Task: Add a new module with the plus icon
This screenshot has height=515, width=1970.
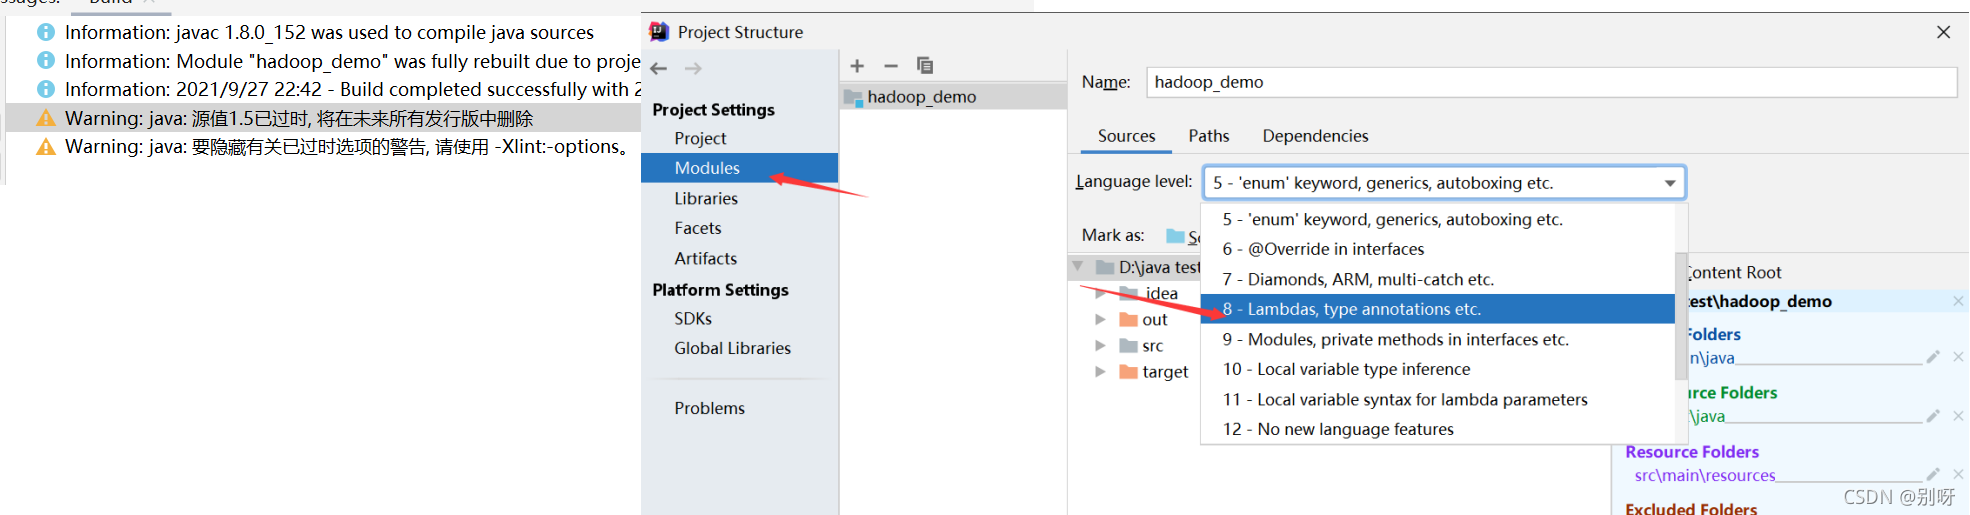Action: pyautogui.click(x=857, y=66)
